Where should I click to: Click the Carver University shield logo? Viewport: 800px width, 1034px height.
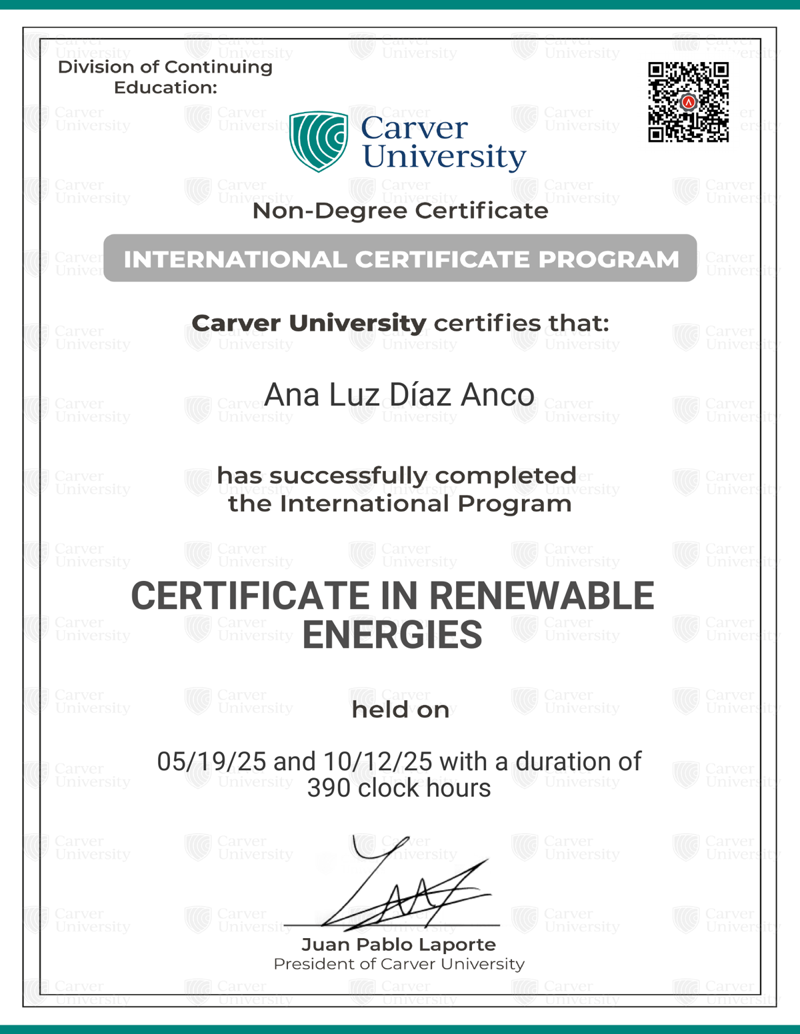(x=319, y=141)
